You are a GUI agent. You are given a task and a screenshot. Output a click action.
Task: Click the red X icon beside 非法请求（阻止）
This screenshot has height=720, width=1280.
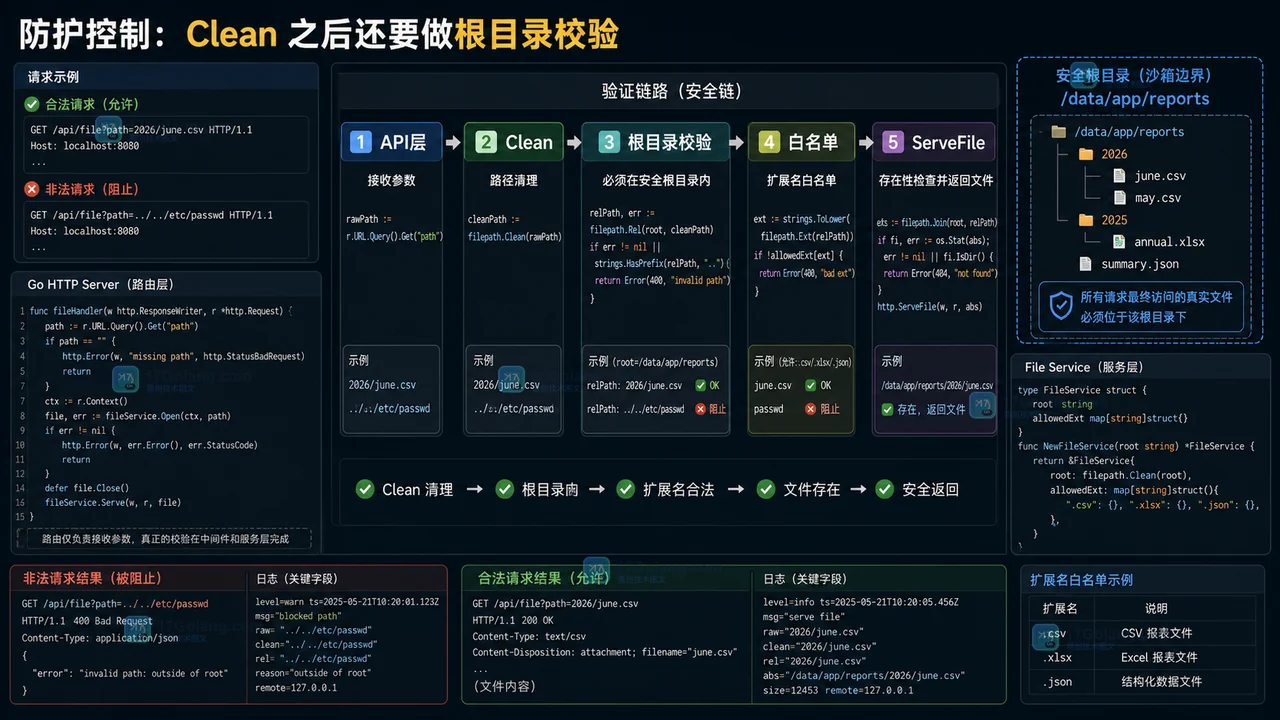point(32,189)
